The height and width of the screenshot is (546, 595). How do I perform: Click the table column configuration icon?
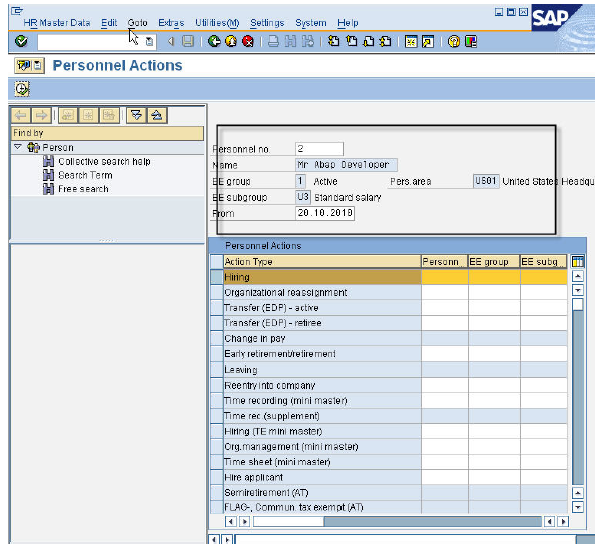578,261
